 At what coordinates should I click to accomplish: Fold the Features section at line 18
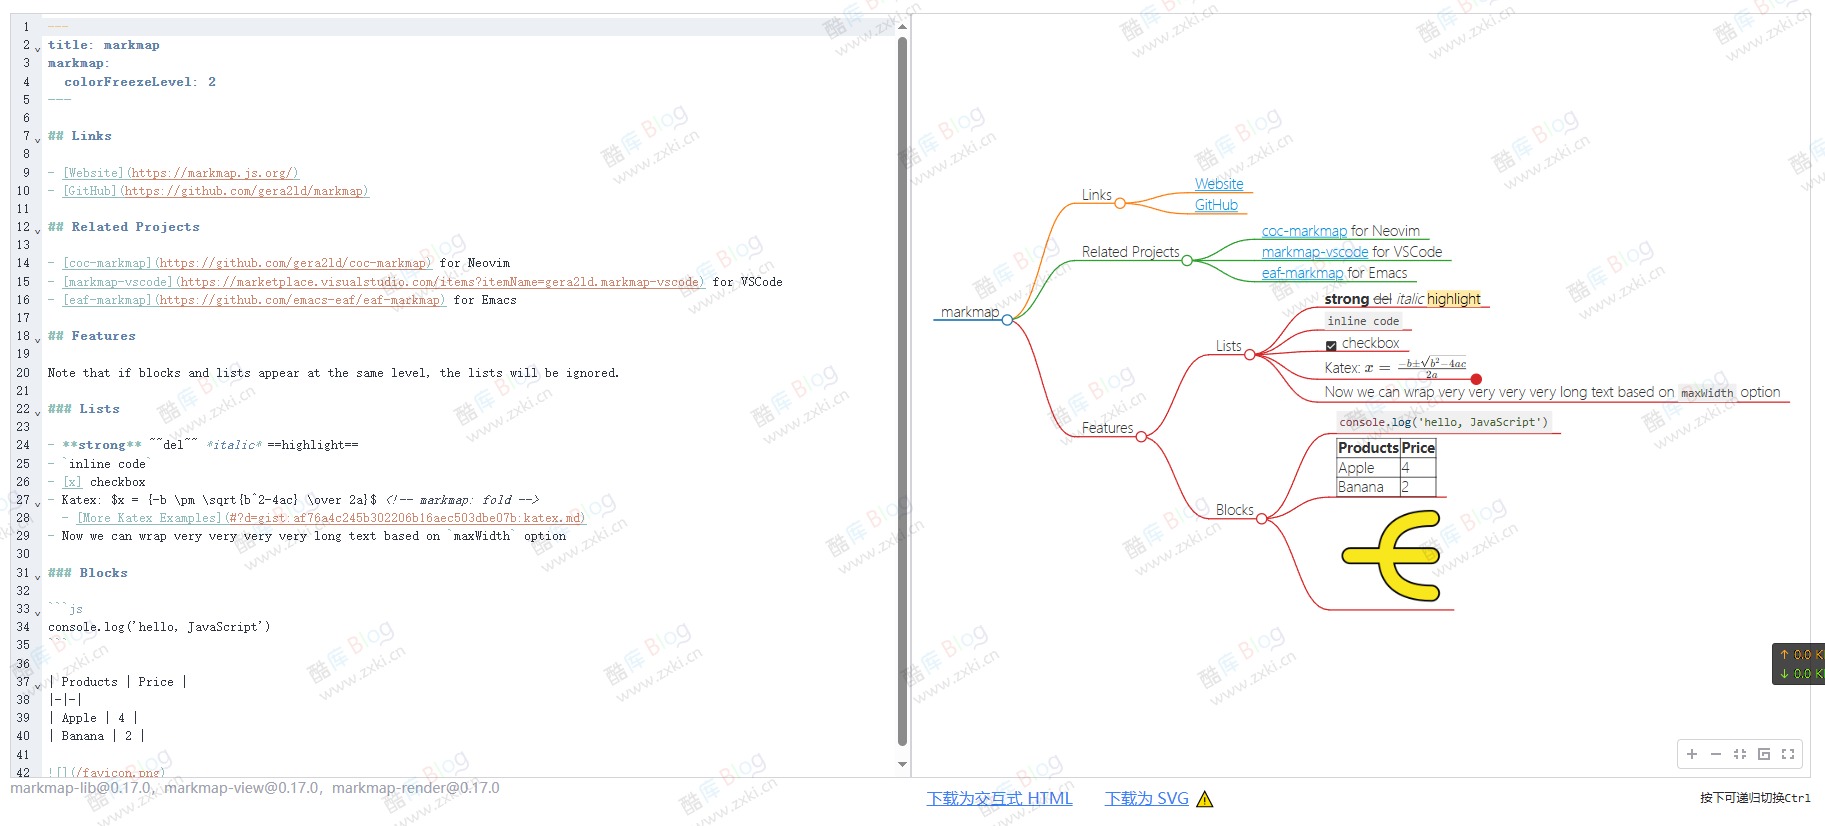[x=38, y=339]
